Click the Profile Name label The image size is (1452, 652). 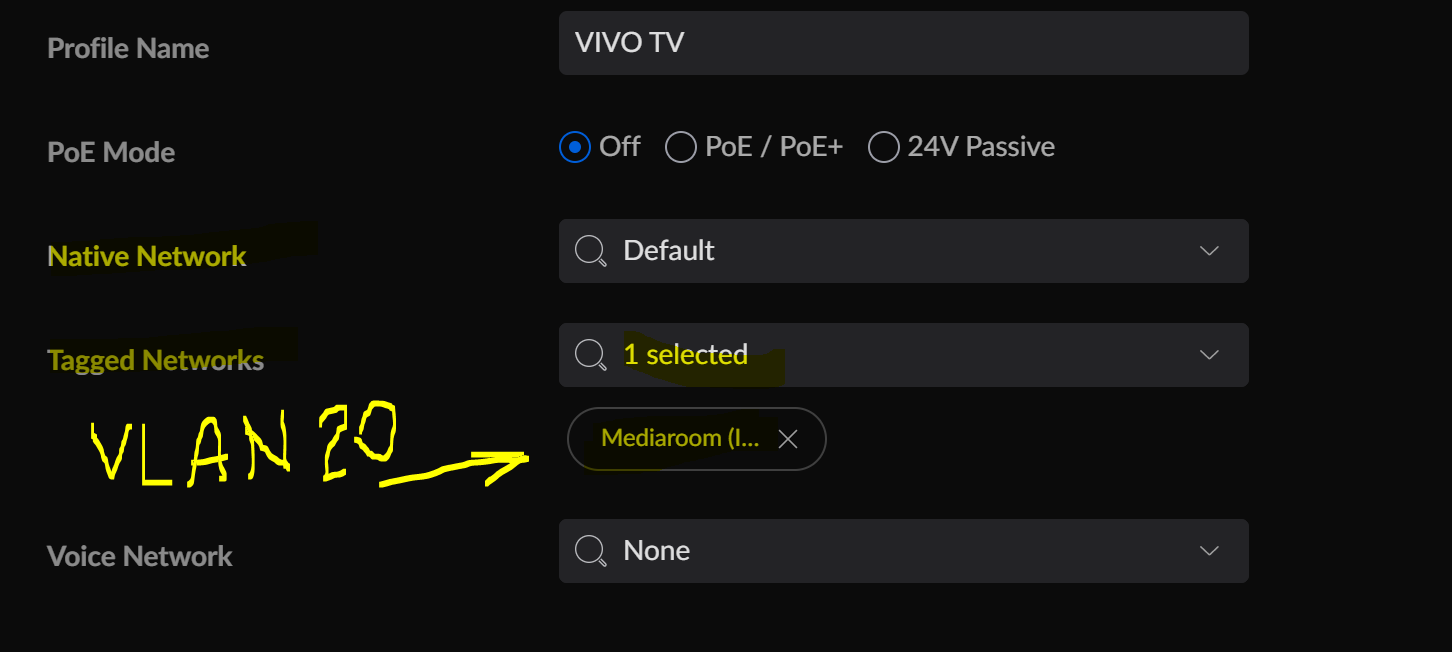coord(128,48)
